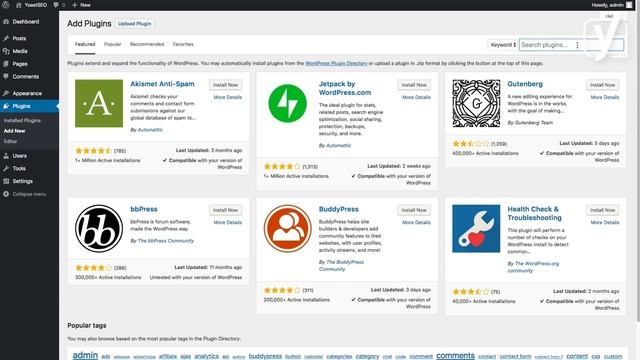Click the Dashboard sidebar icon
Image resolution: width=640 pixels, height=360 pixels.
click(x=6, y=22)
